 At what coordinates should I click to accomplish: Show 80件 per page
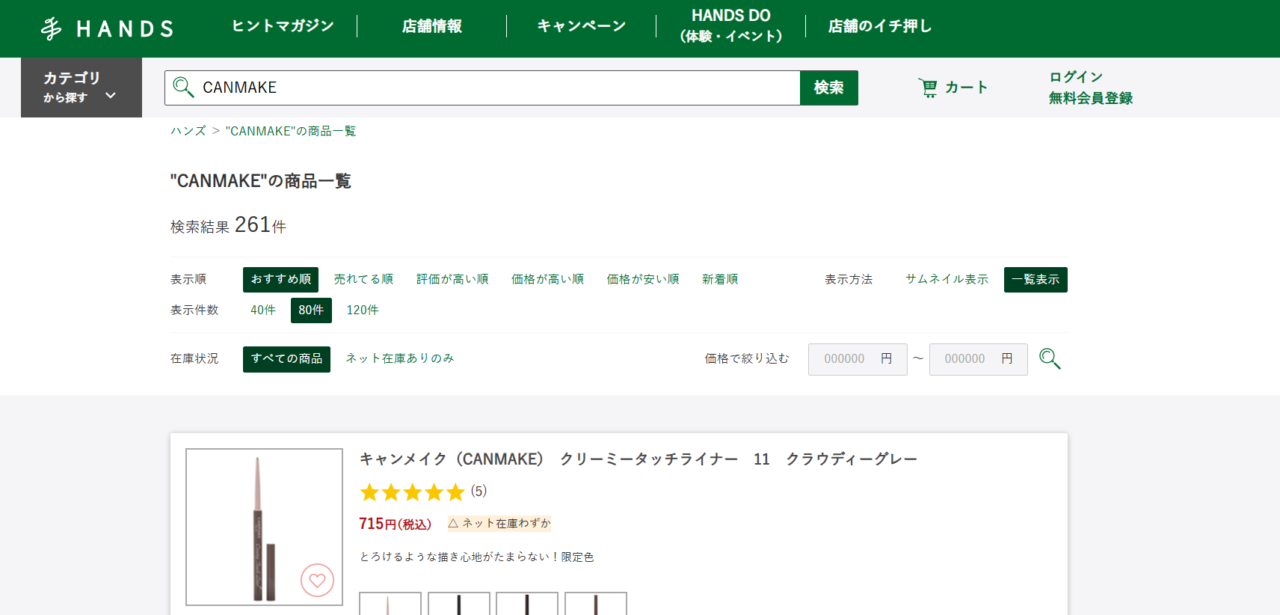311,310
